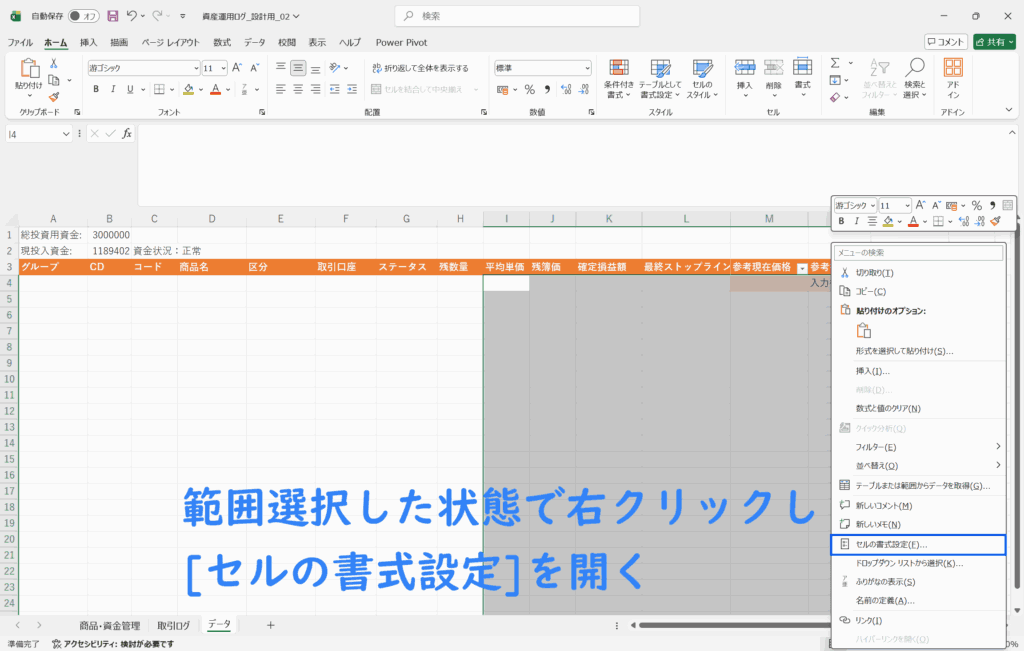Image resolution: width=1024 pixels, height=651 pixels.
Task: Expand the ribbon font size dropdown
Action: coord(222,68)
